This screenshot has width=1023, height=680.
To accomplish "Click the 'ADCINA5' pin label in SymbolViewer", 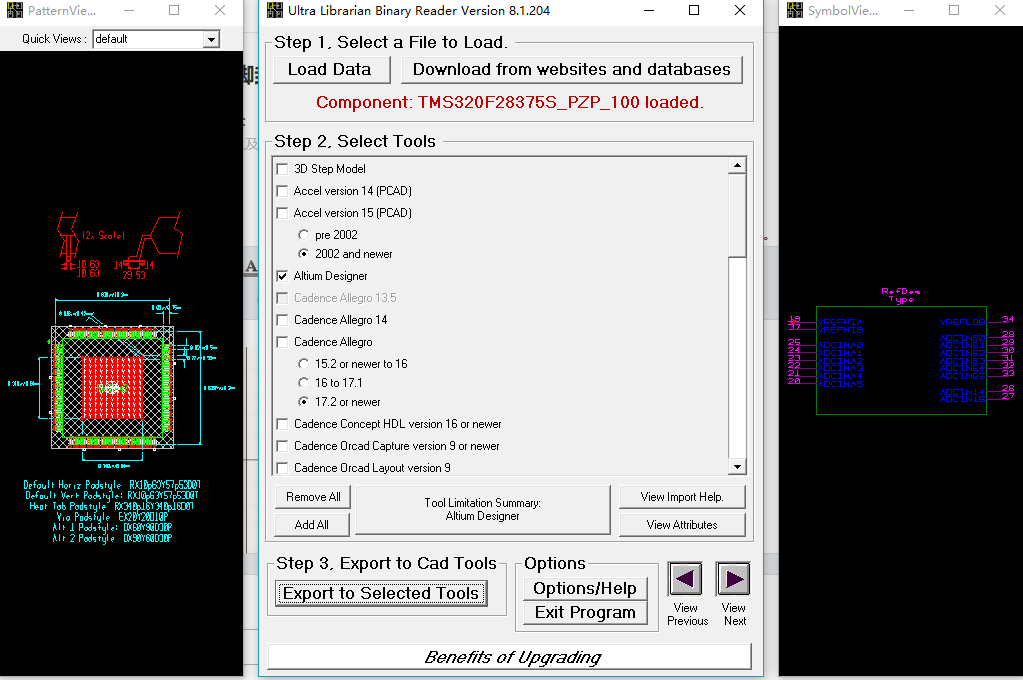I will [x=840, y=384].
